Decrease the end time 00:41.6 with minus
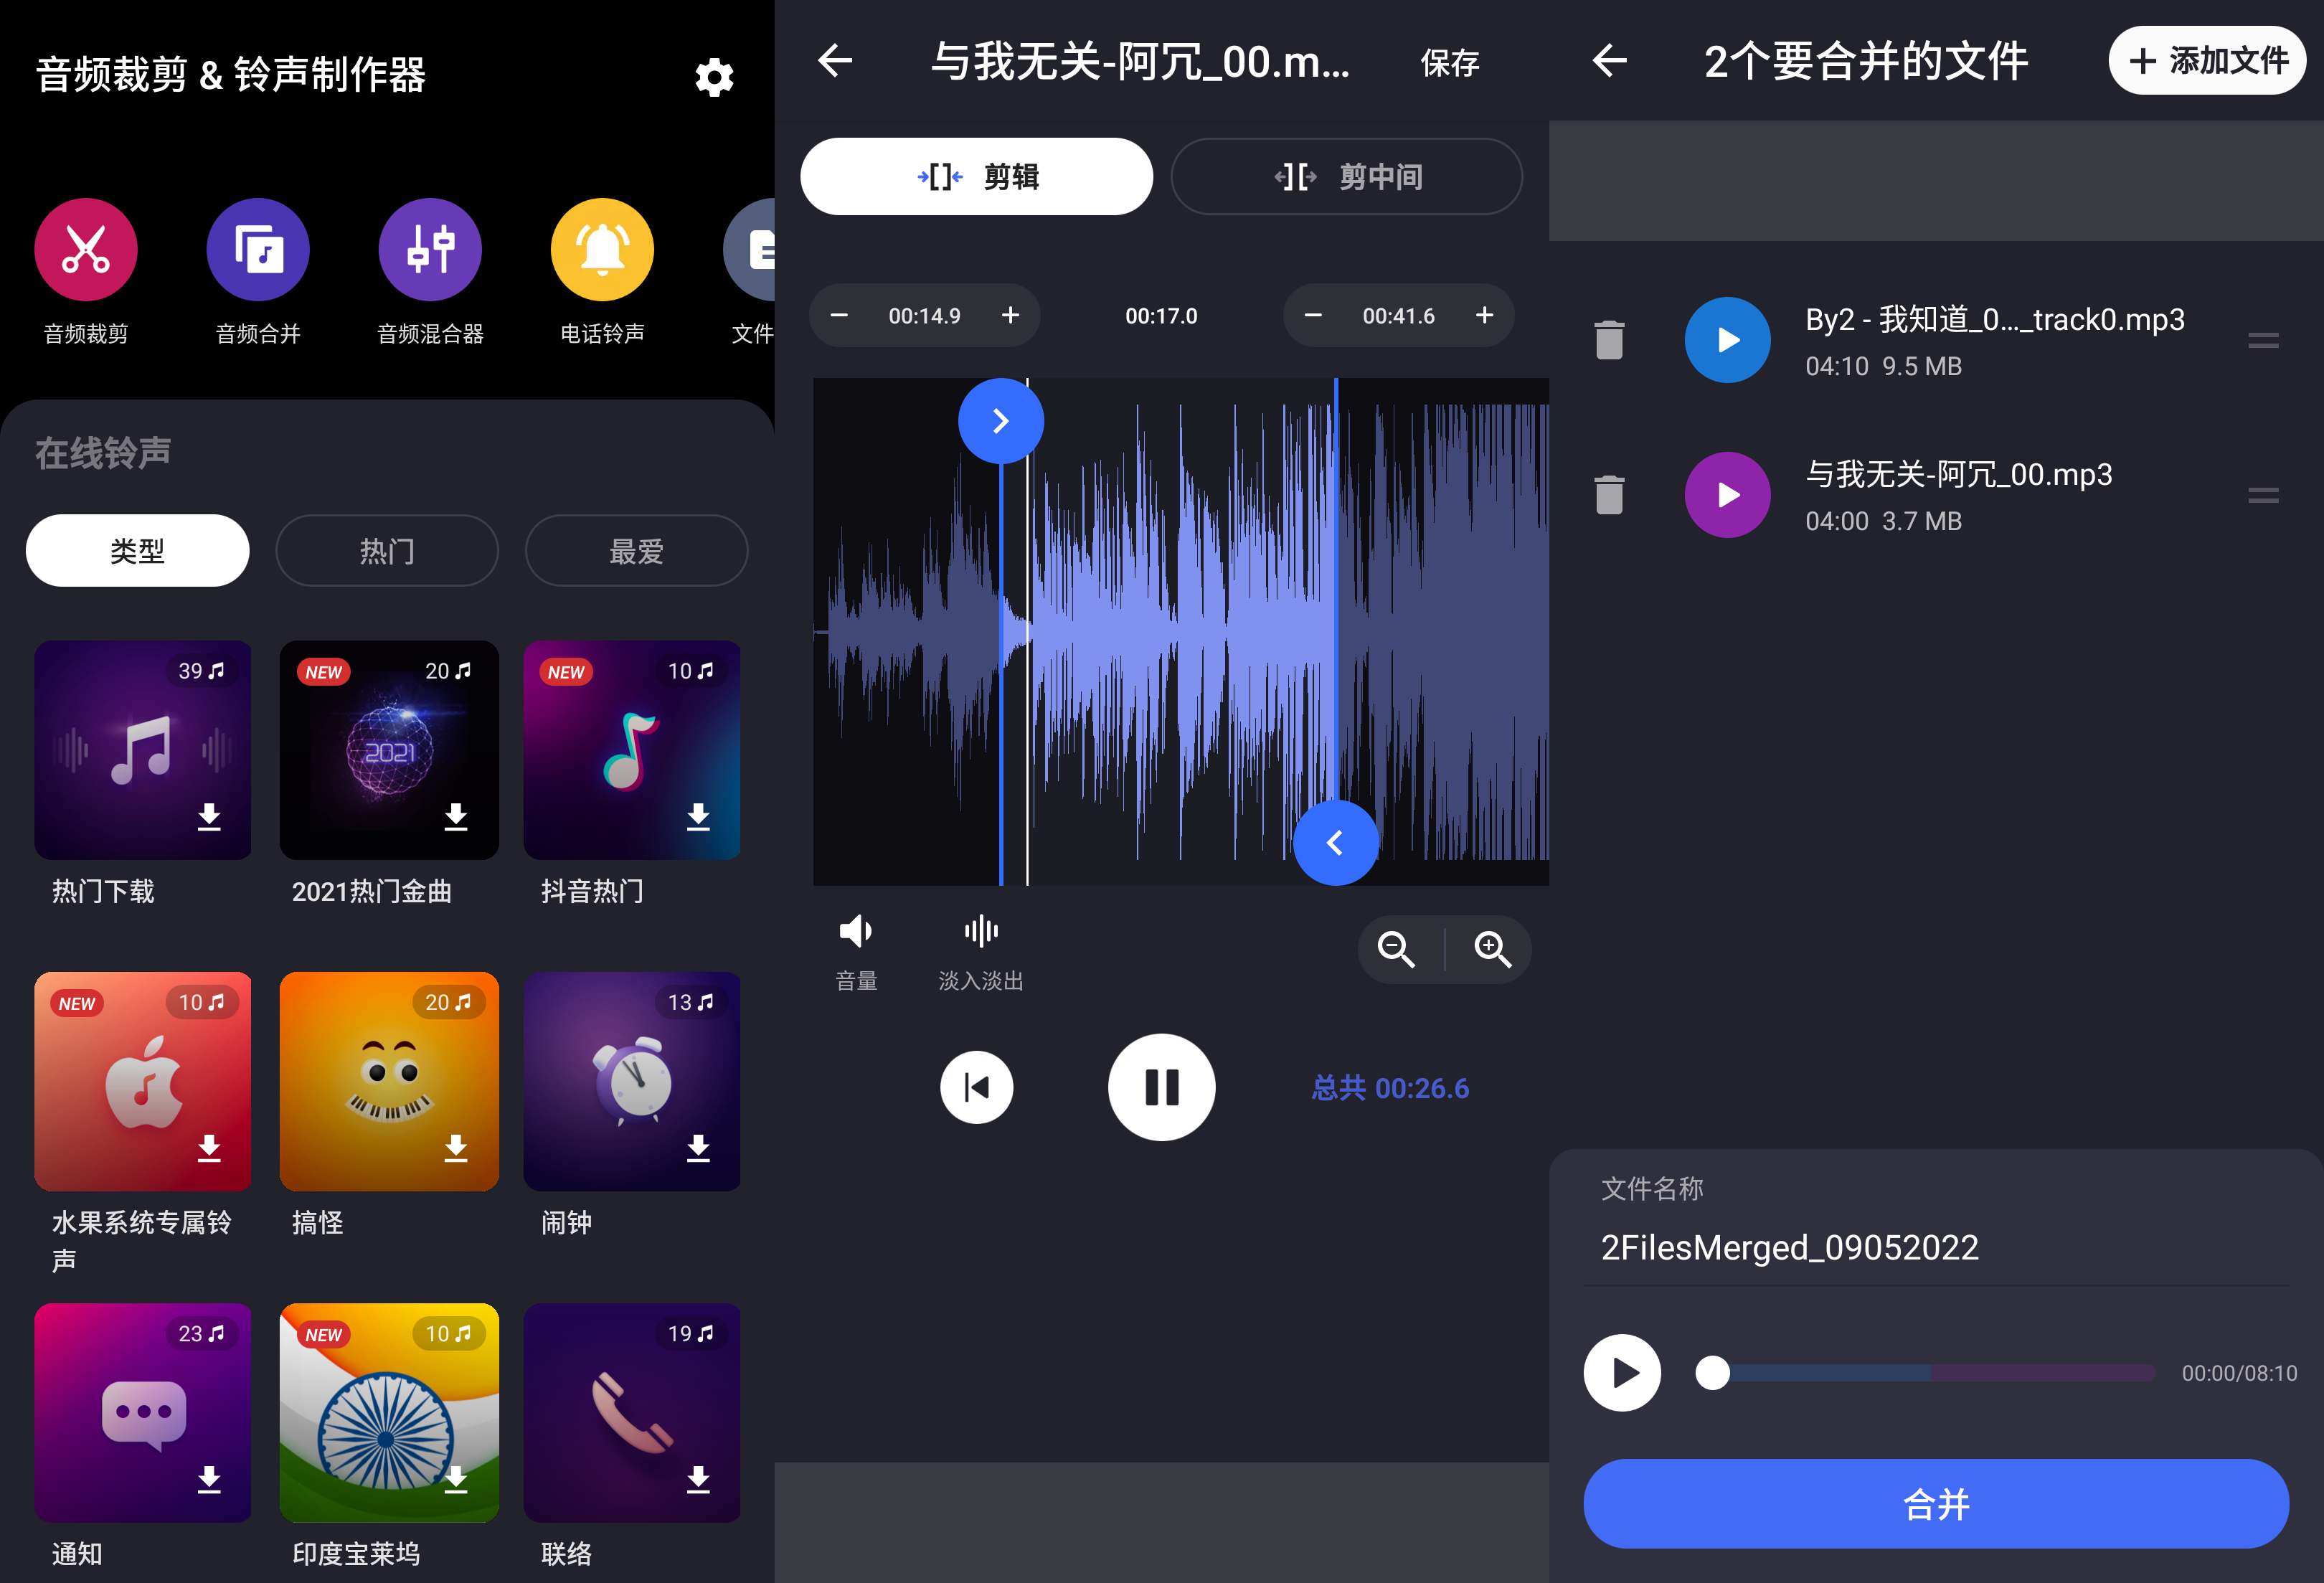Screen dimensions: 2324x1583 click(x=1313, y=316)
